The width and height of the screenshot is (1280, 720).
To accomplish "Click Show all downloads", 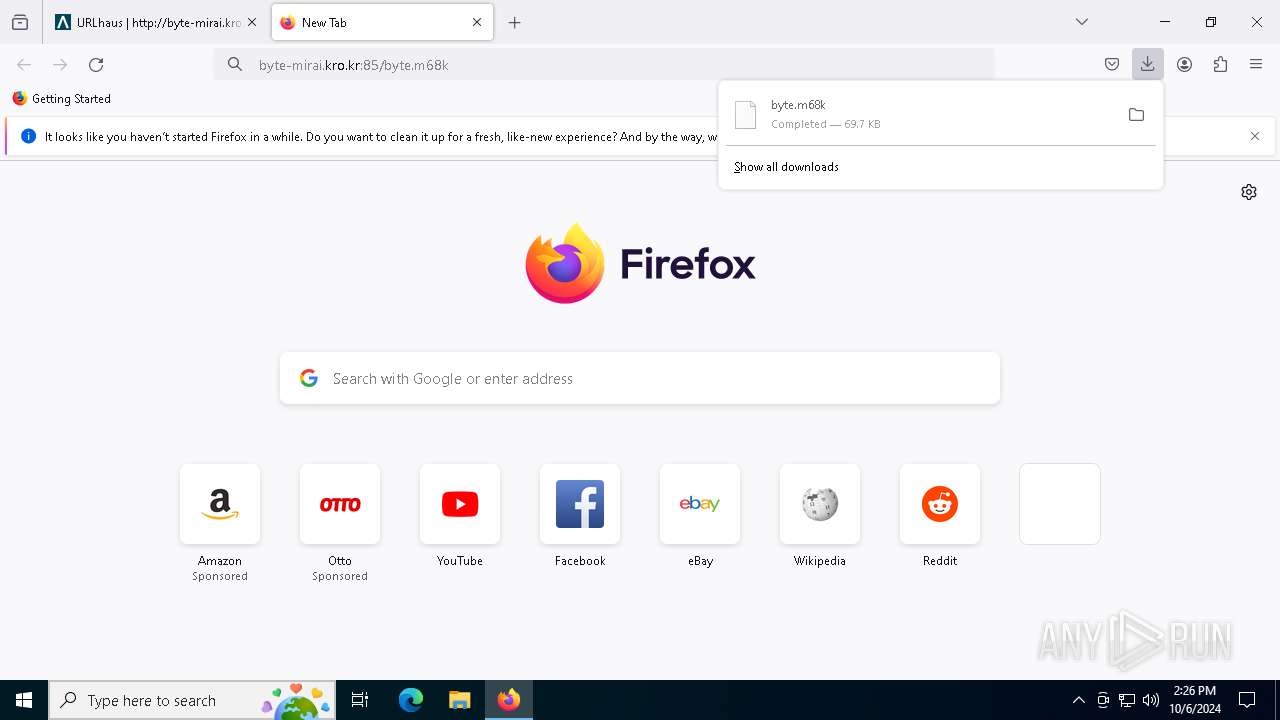I will (x=786, y=167).
